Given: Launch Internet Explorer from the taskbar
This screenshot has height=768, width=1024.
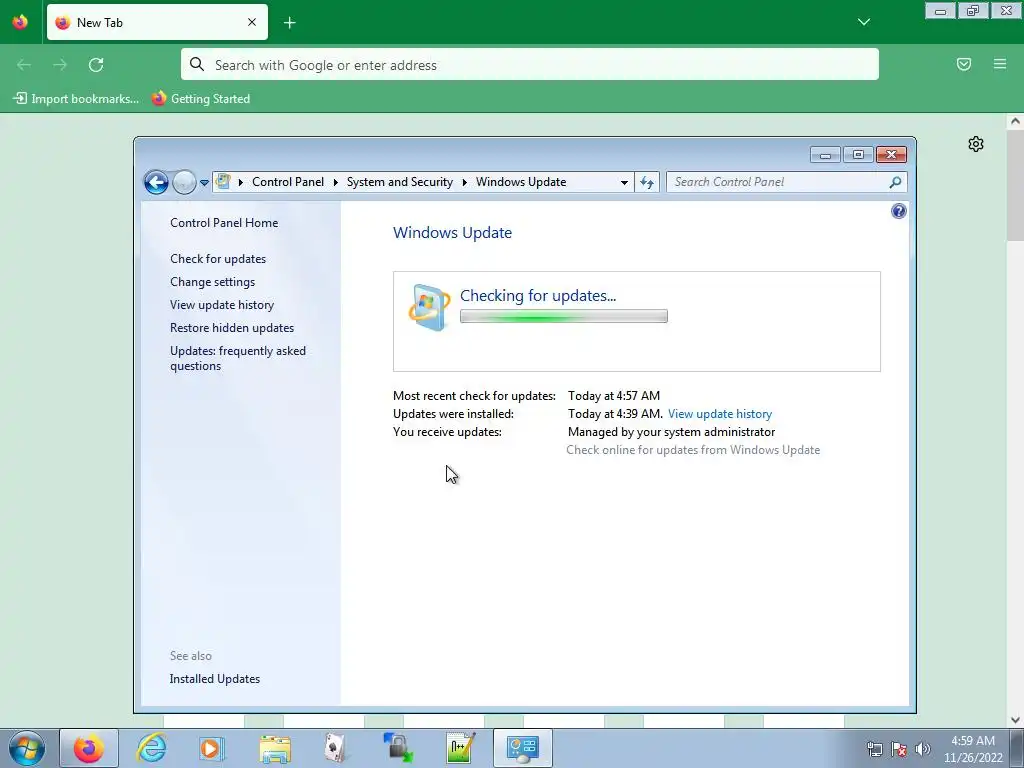Looking at the screenshot, I should 151,748.
